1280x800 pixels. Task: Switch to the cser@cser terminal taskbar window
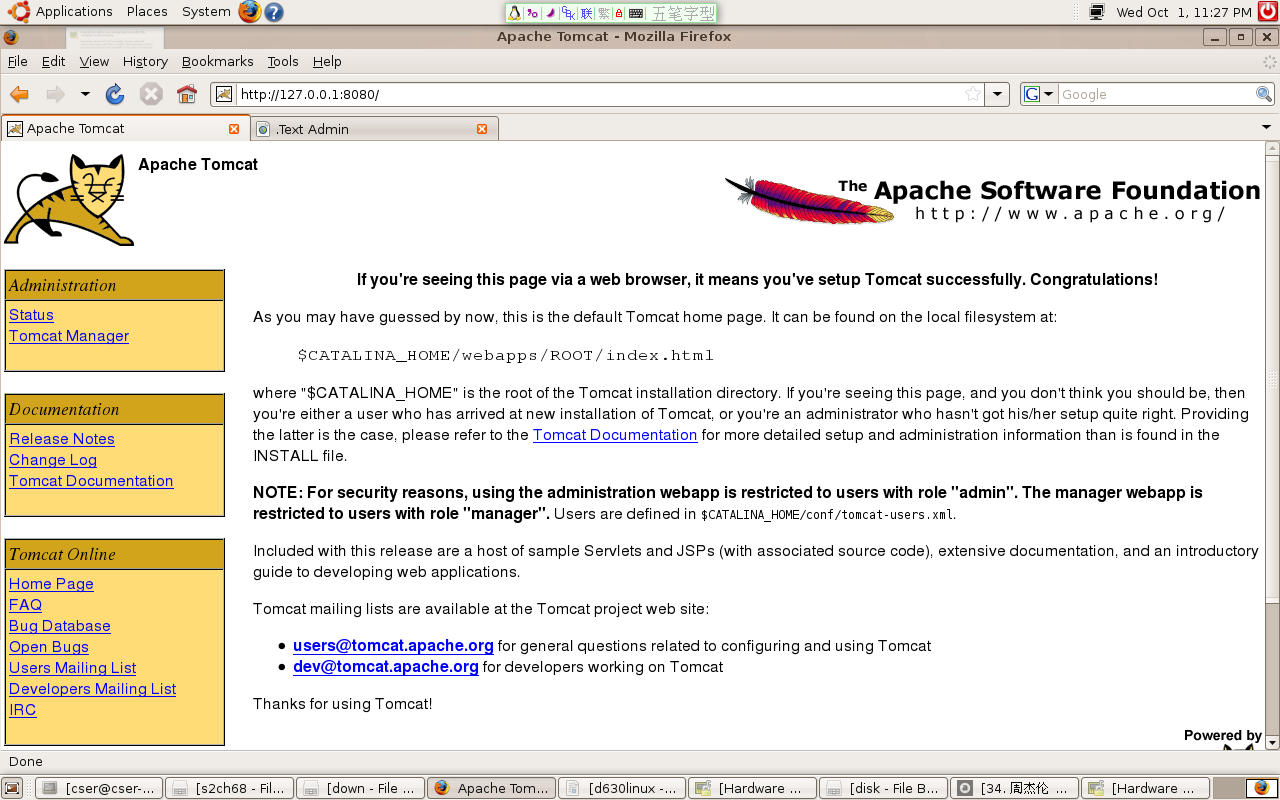click(98, 788)
